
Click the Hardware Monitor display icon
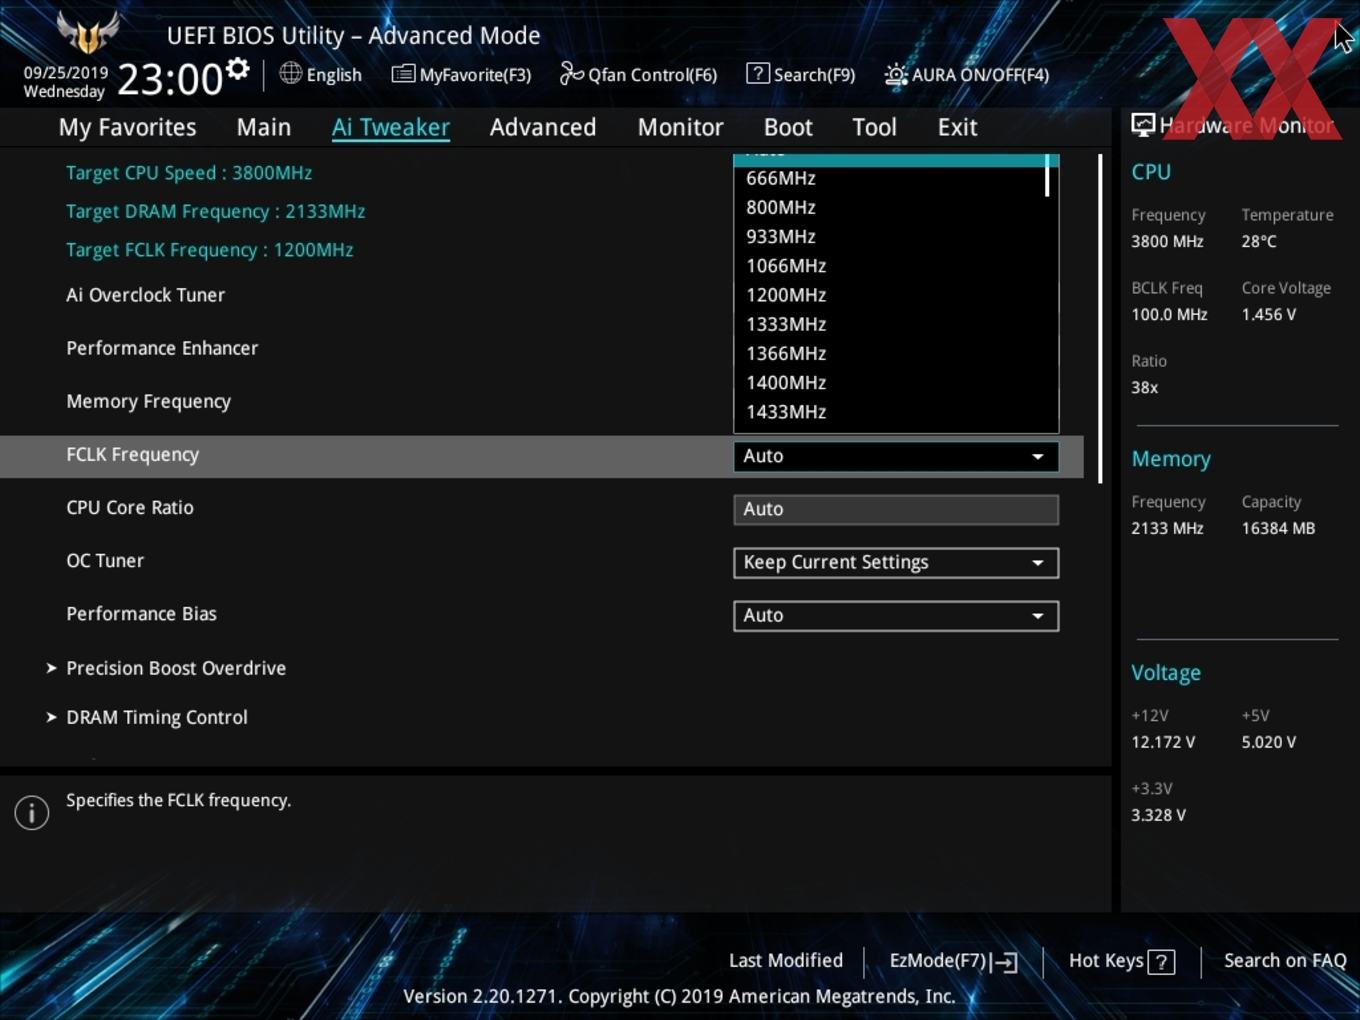pyautogui.click(x=1143, y=125)
